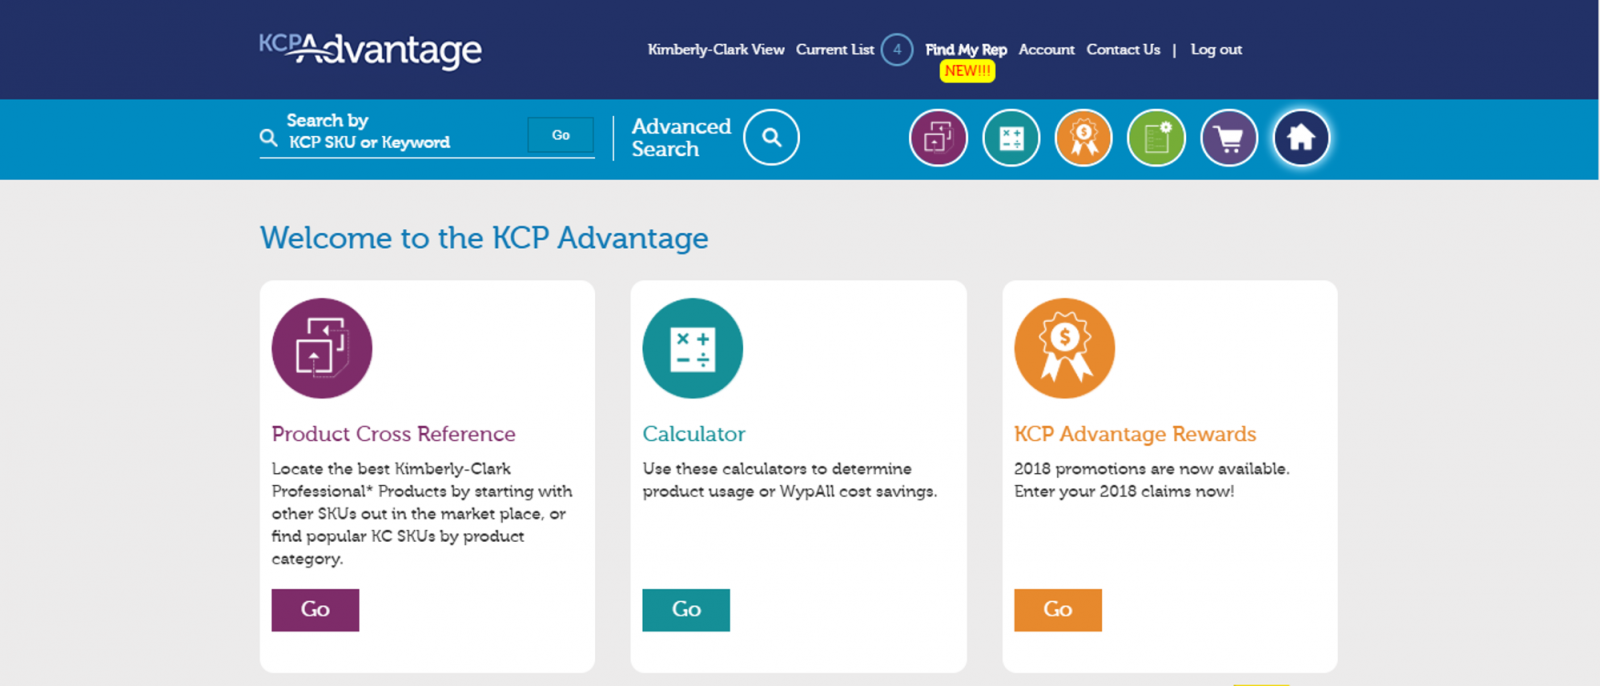Open the Rewards ribbon toolbar icon

(x=1083, y=138)
